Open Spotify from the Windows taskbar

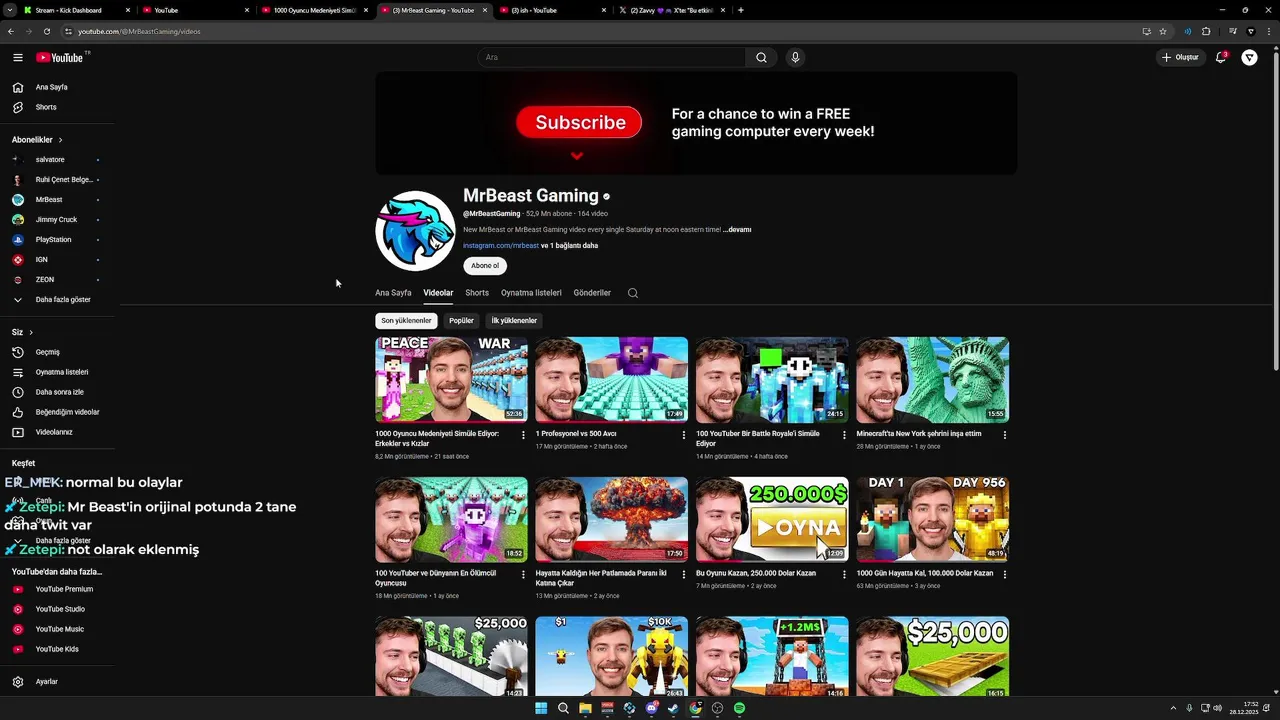[739, 708]
